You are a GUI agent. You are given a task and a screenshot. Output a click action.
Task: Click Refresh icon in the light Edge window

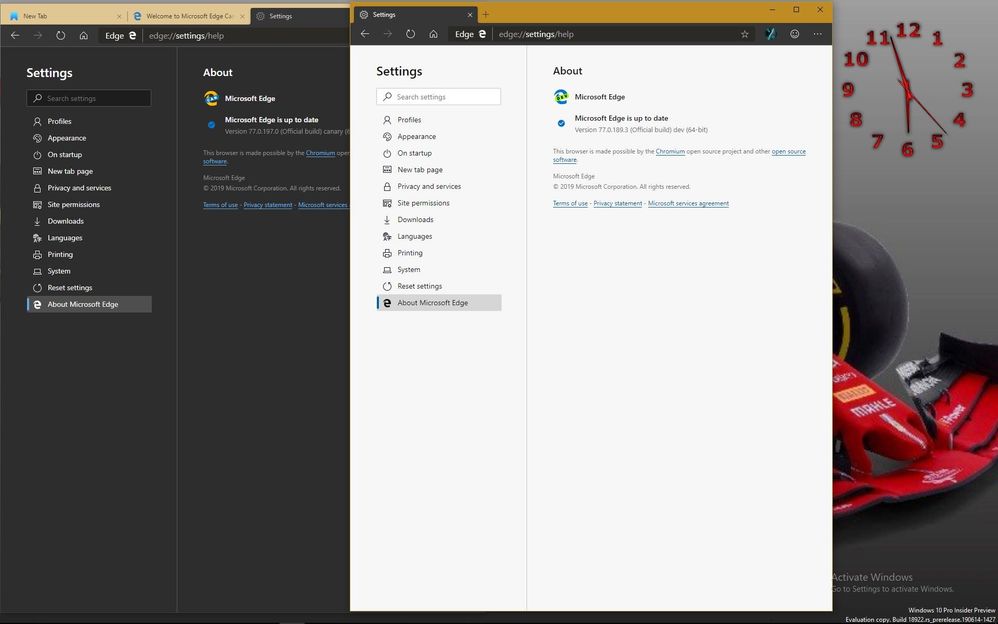pyautogui.click(x=411, y=34)
